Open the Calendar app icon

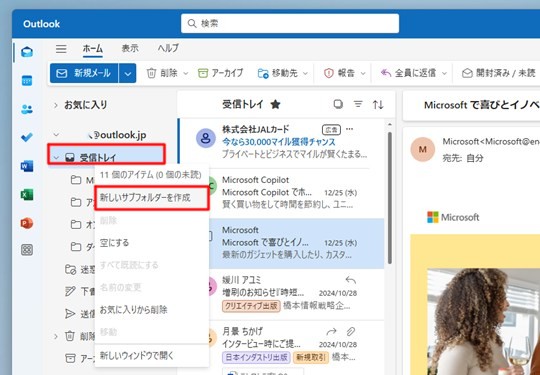click(x=27, y=81)
